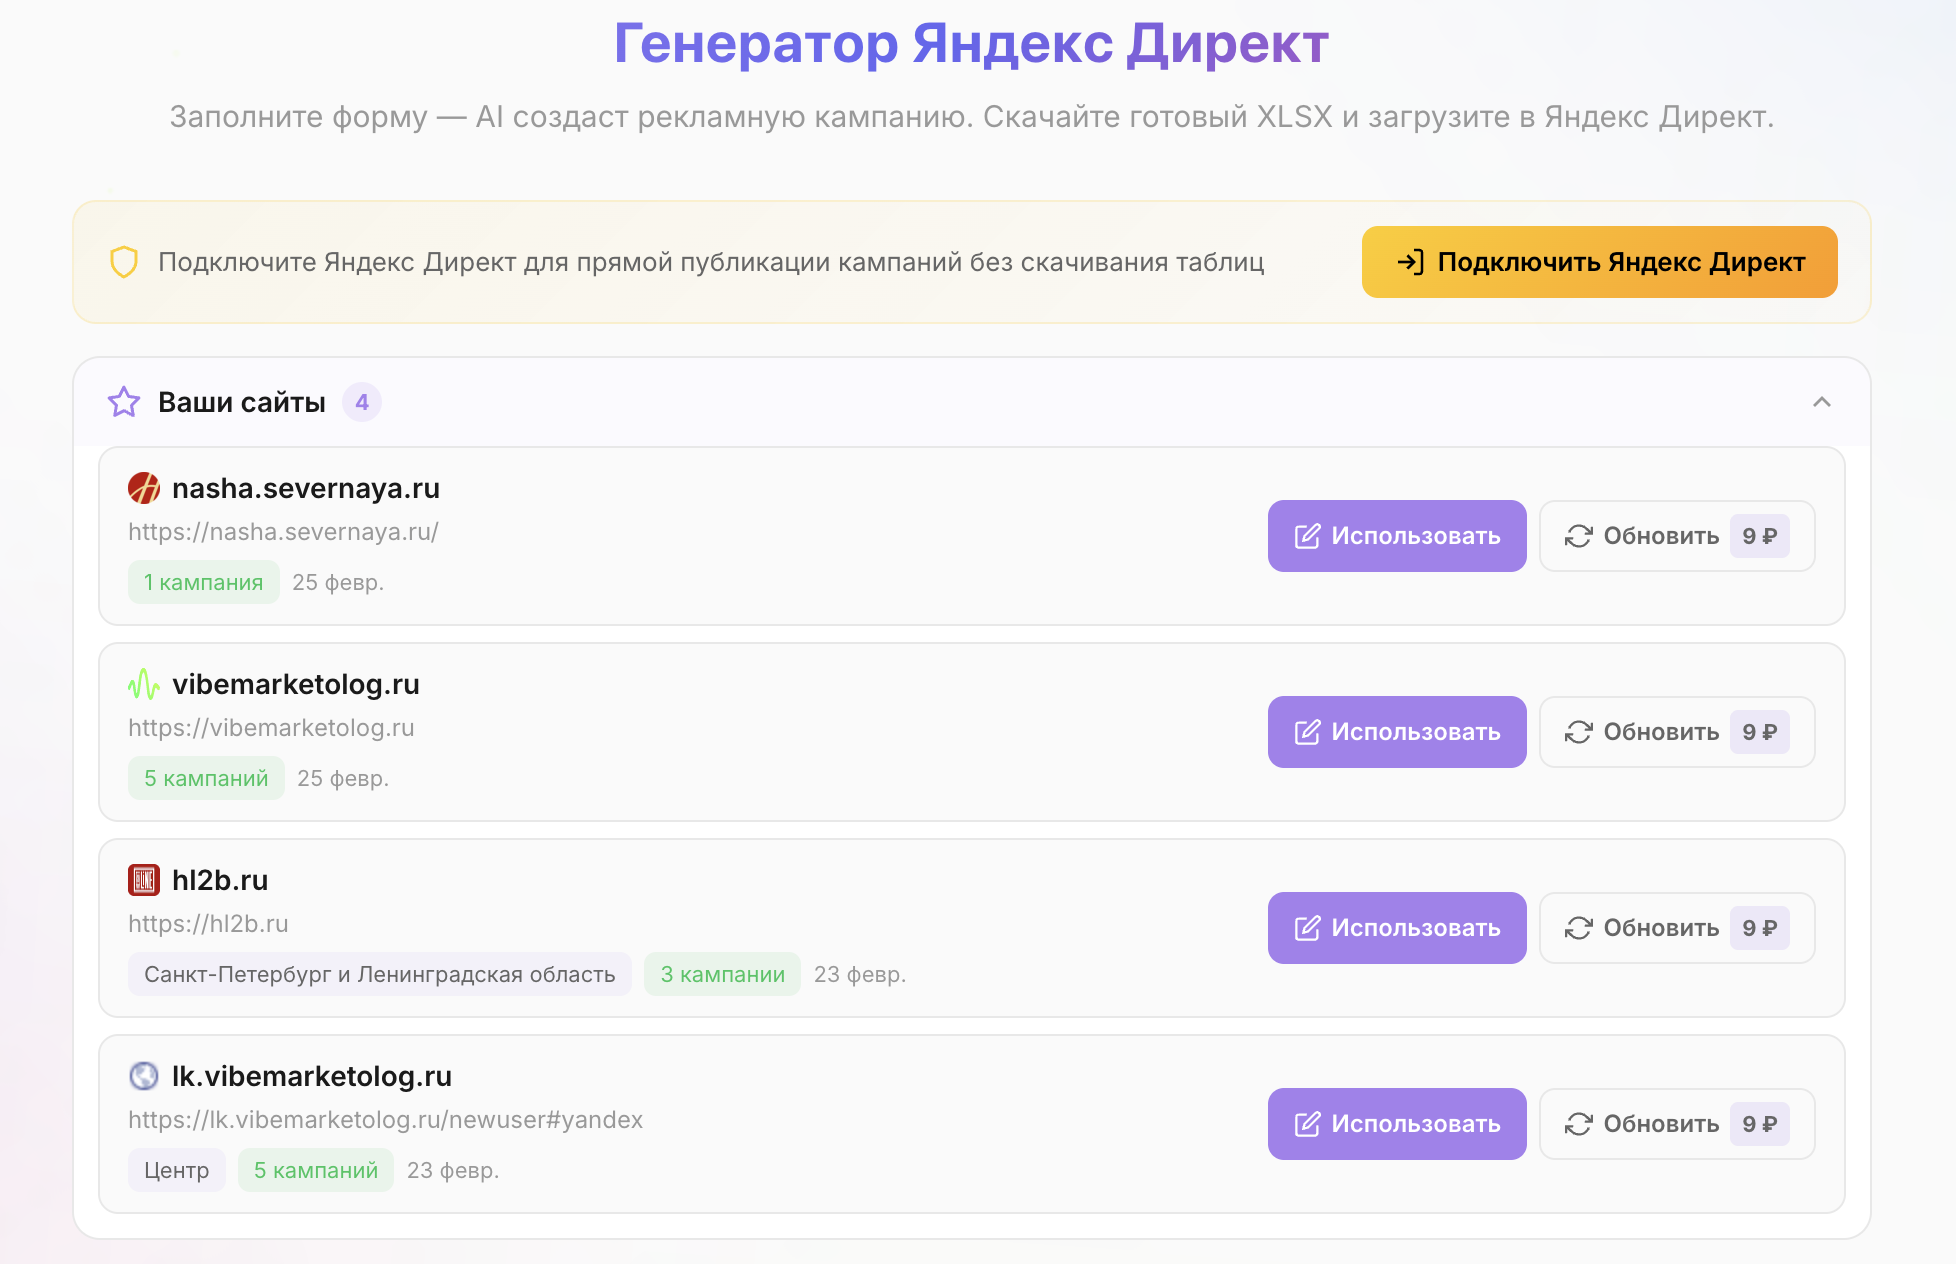The height and width of the screenshot is (1264, 1956).
Task: Click the shield icon in the connect banner
Action: (x=124, y=262)
